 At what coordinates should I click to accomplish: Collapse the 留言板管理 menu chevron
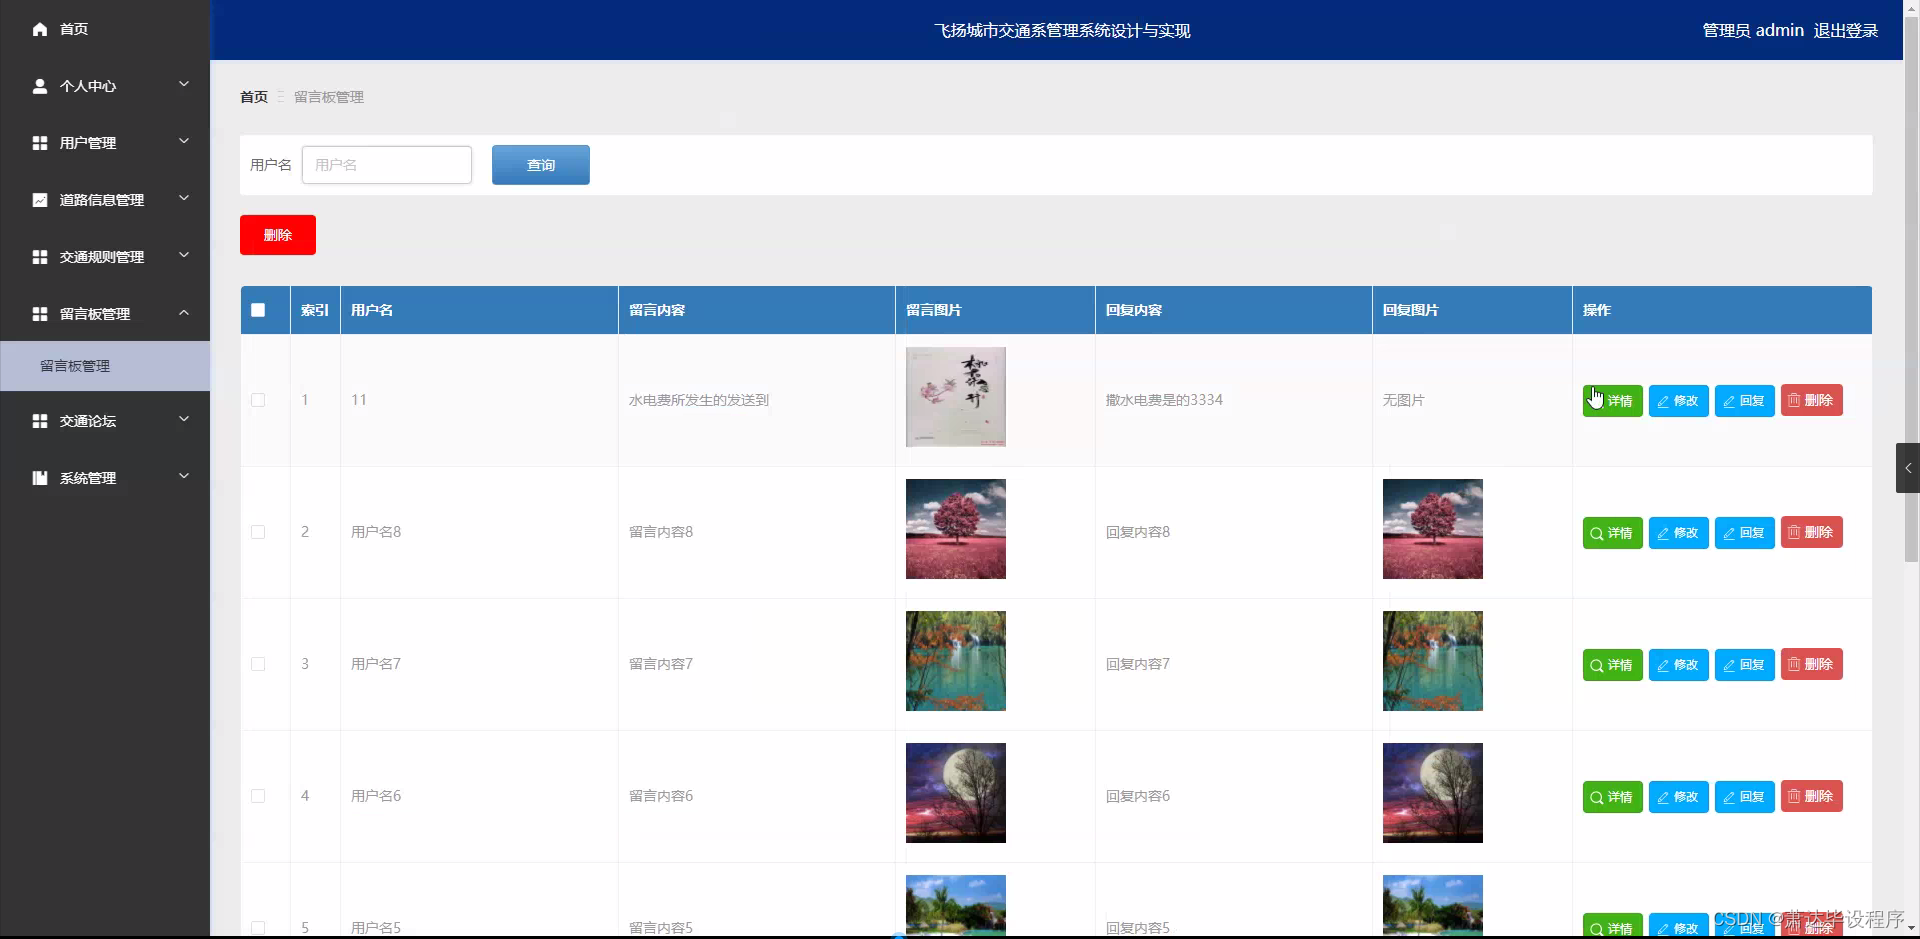pyautogui.click(x=184, y=312)
